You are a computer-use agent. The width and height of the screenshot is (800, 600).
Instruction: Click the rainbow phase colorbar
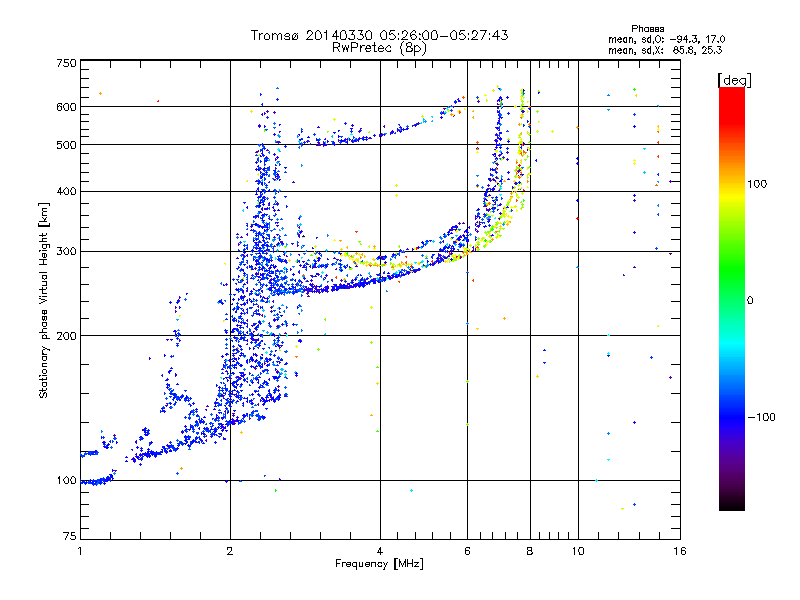tap(732, 299)
